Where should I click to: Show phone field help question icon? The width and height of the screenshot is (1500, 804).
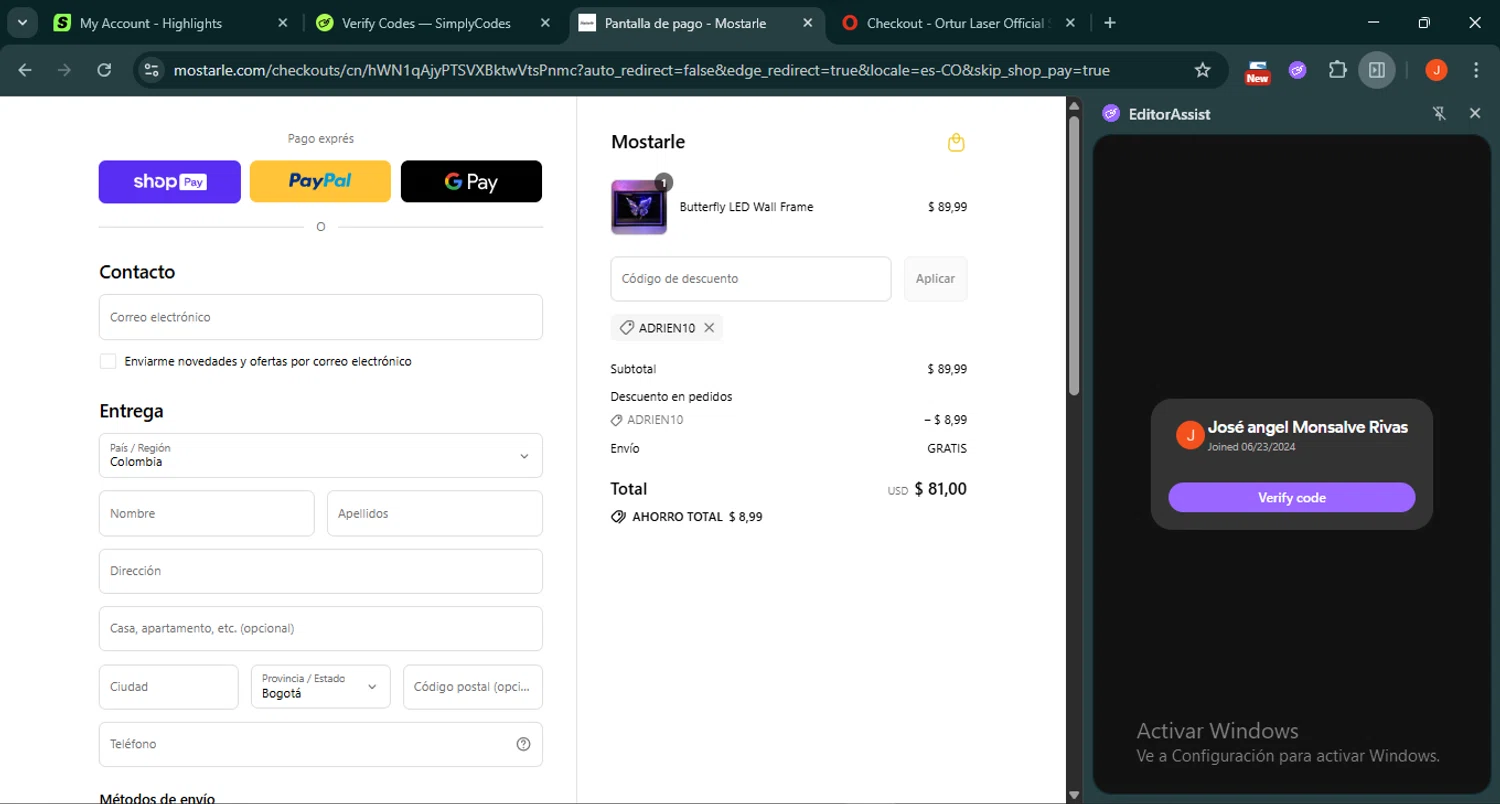point(523,744)
